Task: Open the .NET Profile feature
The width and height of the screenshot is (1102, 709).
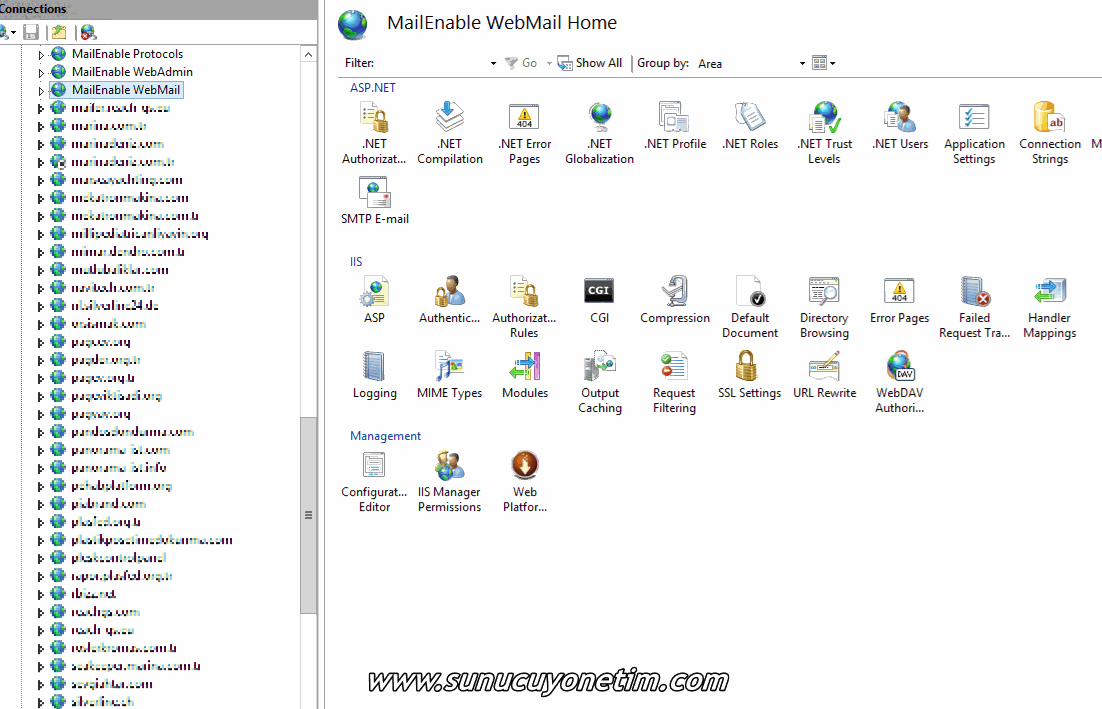Action: pyautogui.click(x=675, y=126)
